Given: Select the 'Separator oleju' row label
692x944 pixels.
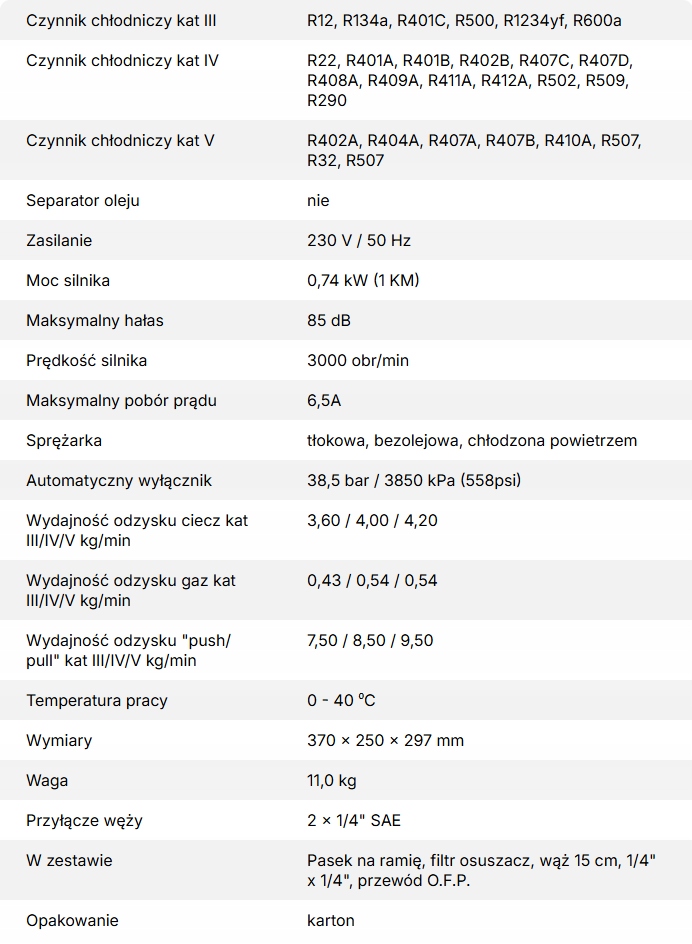Looking at the screenshot, I should click(83, 200).
